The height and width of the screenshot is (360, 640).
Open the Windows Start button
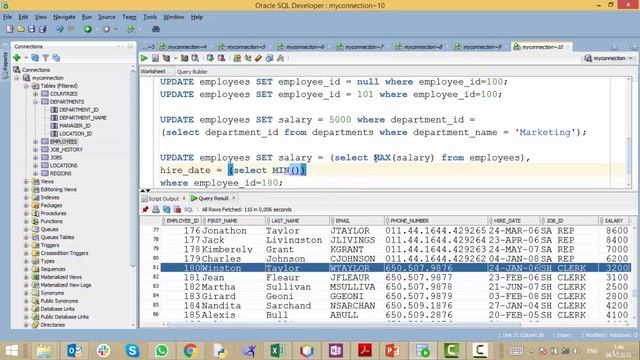pos(11,350)
